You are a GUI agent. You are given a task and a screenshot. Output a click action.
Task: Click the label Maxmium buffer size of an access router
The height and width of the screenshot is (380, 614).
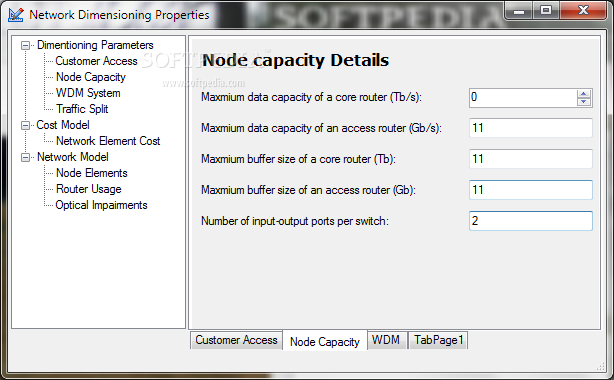308,190
